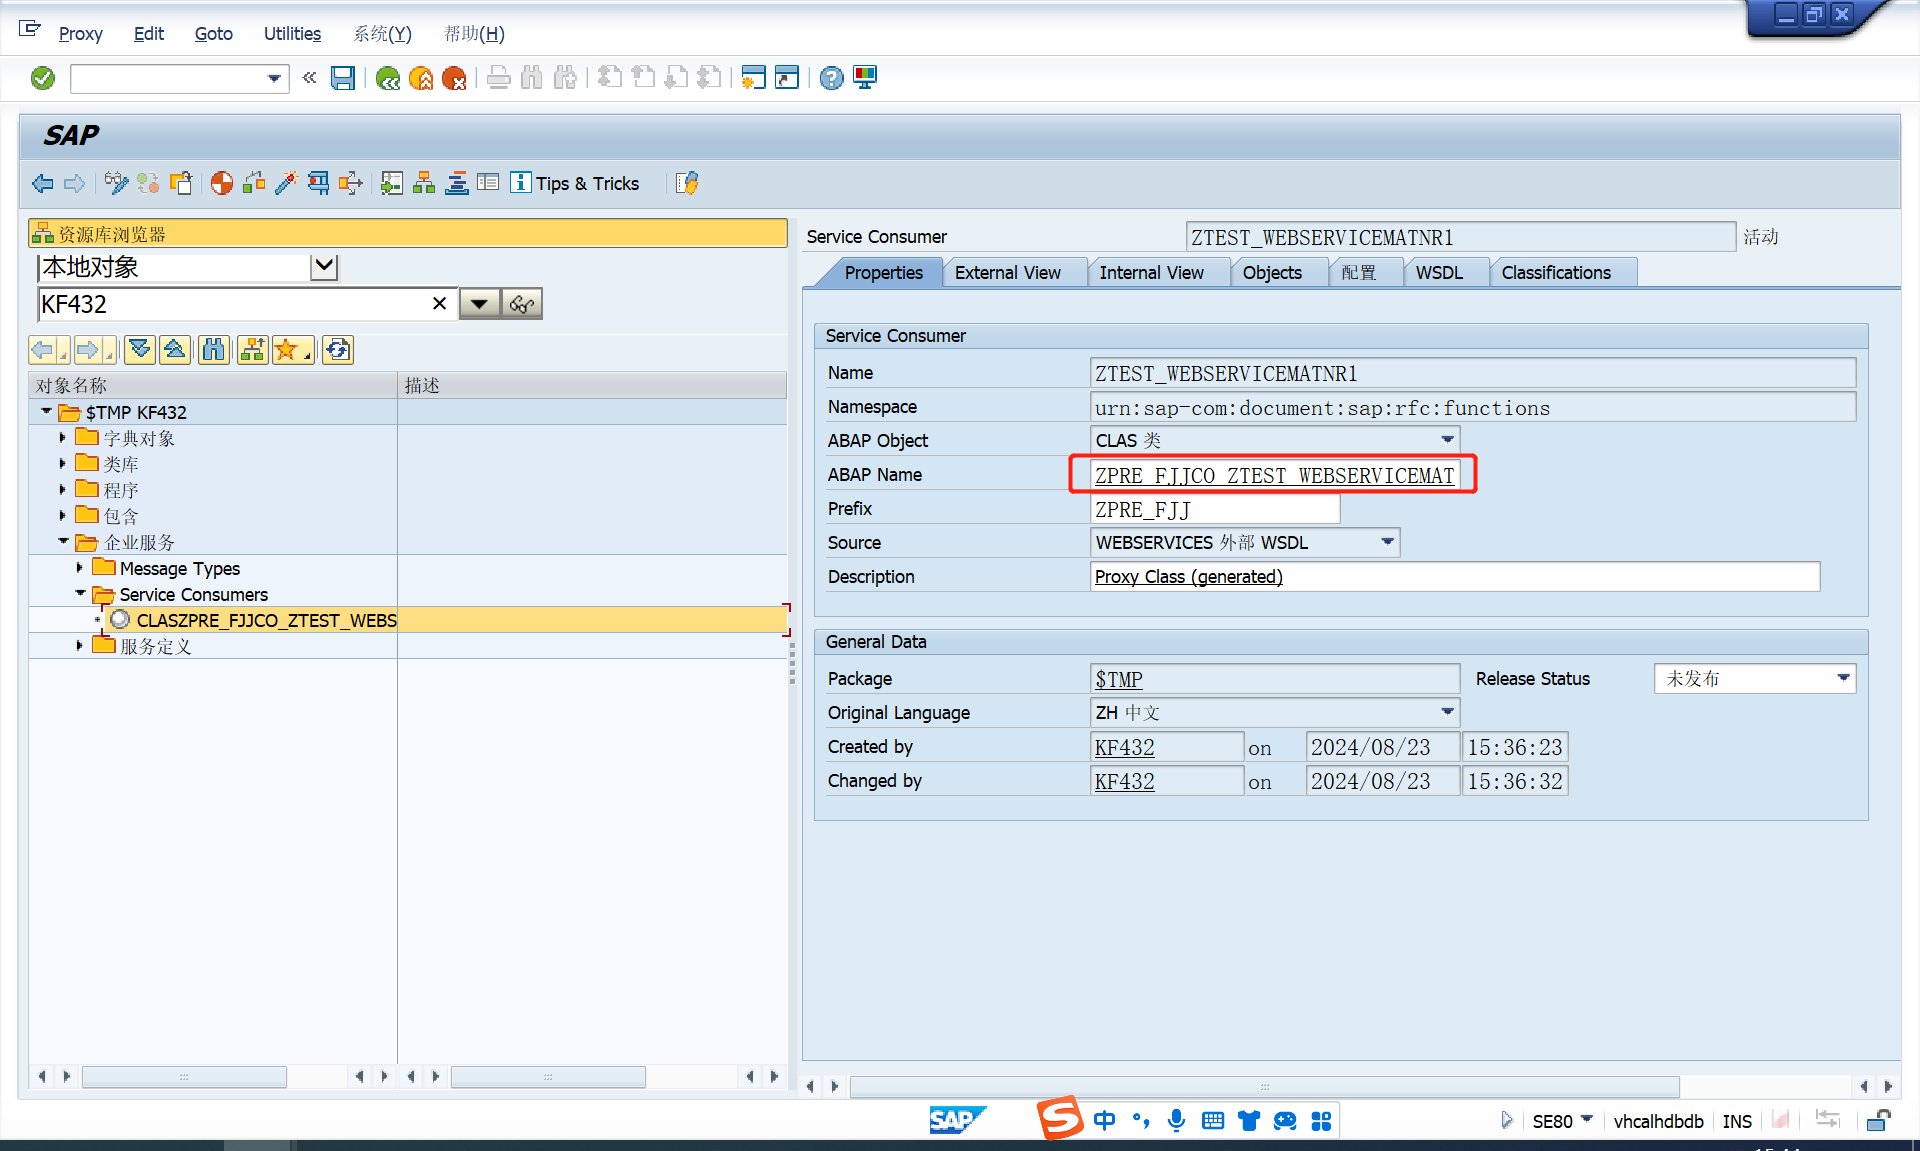Image resolution: width=1920 pixels, height=1151 pixels.
Task: Click the Print icon
Action: pyautogui.click(x=498, y=78)
